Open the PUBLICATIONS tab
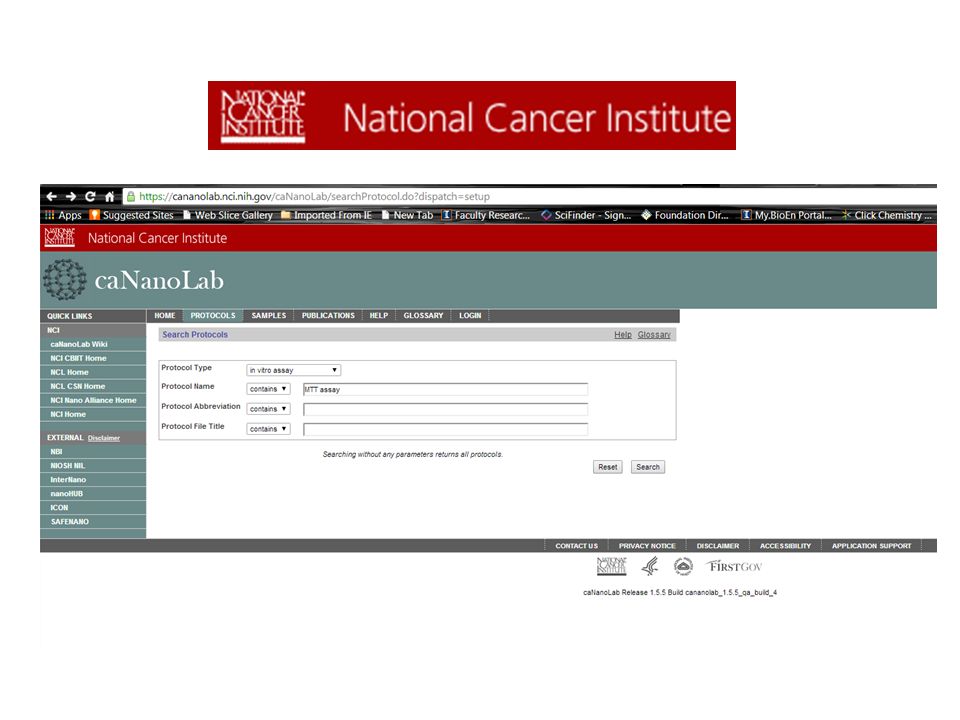Viewport: 960px width, 720px height. click(328, 316)
